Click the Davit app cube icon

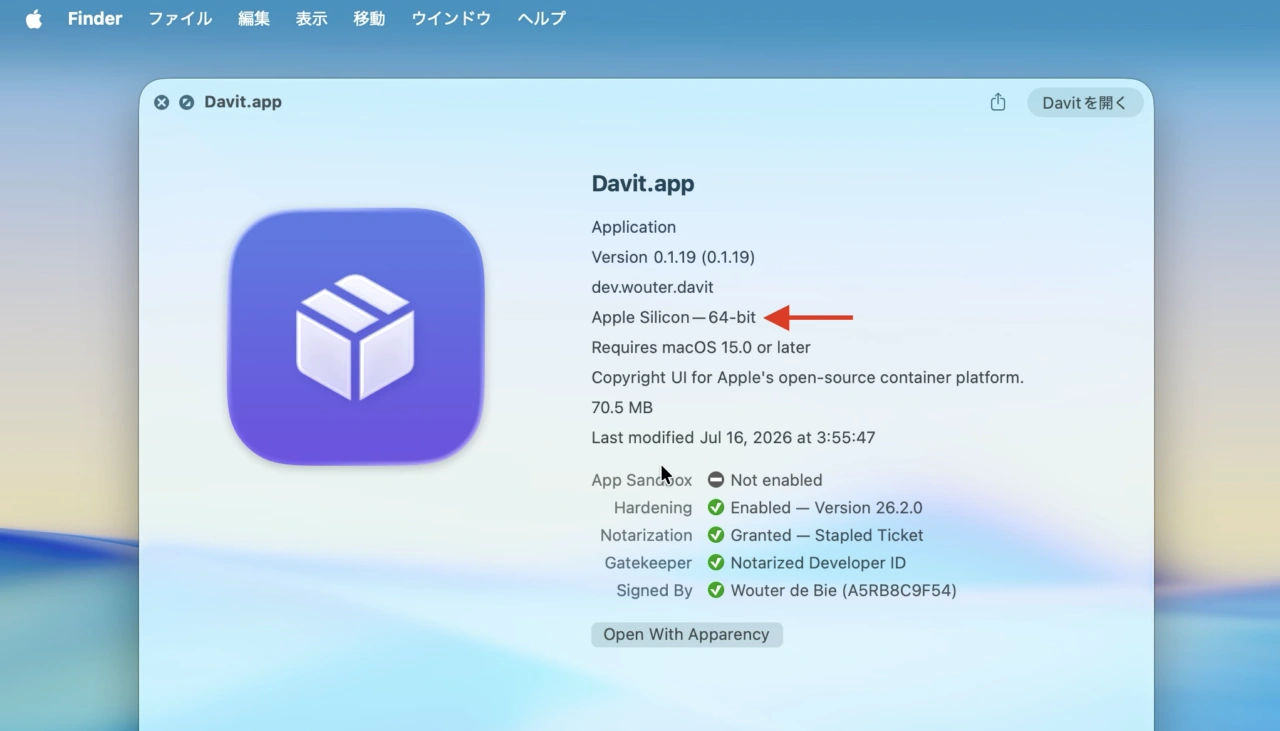(x=356, y=336)
